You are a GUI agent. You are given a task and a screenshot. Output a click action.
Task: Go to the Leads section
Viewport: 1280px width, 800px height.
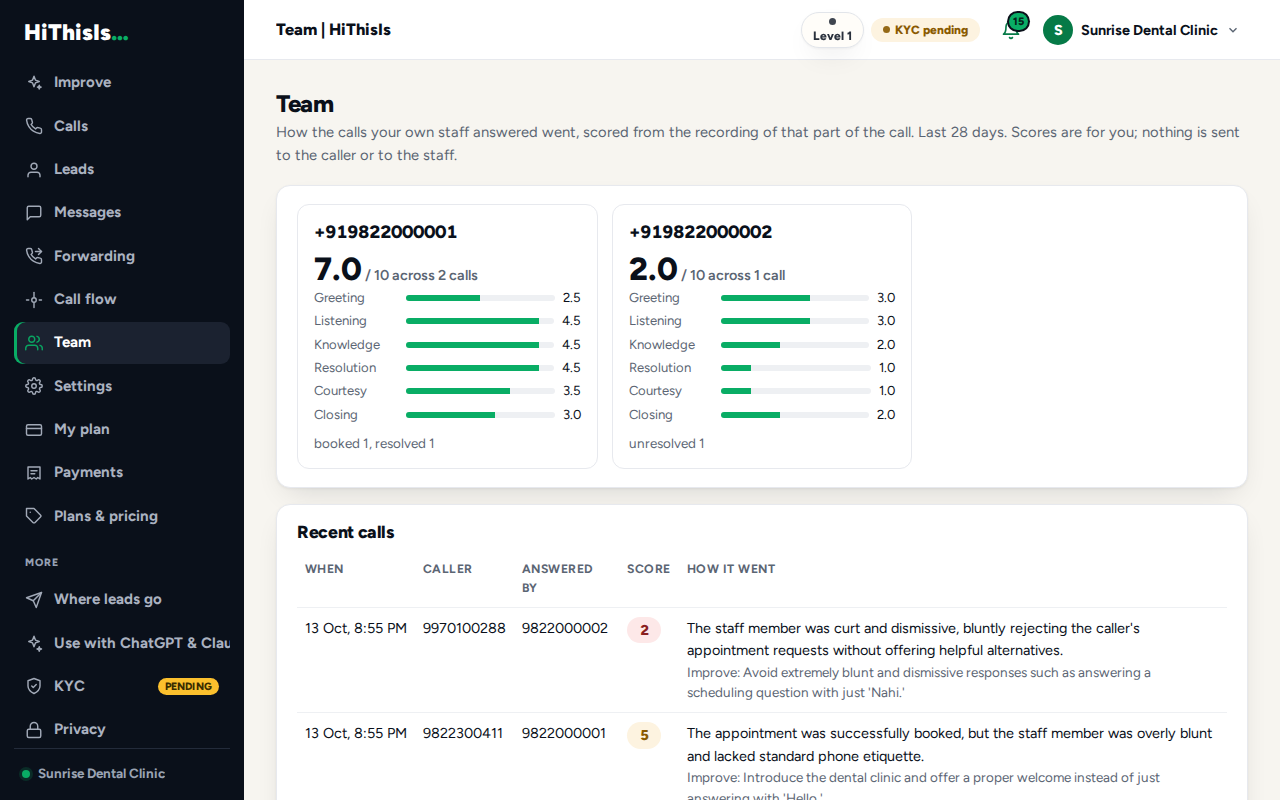click(x=122, y=169)
